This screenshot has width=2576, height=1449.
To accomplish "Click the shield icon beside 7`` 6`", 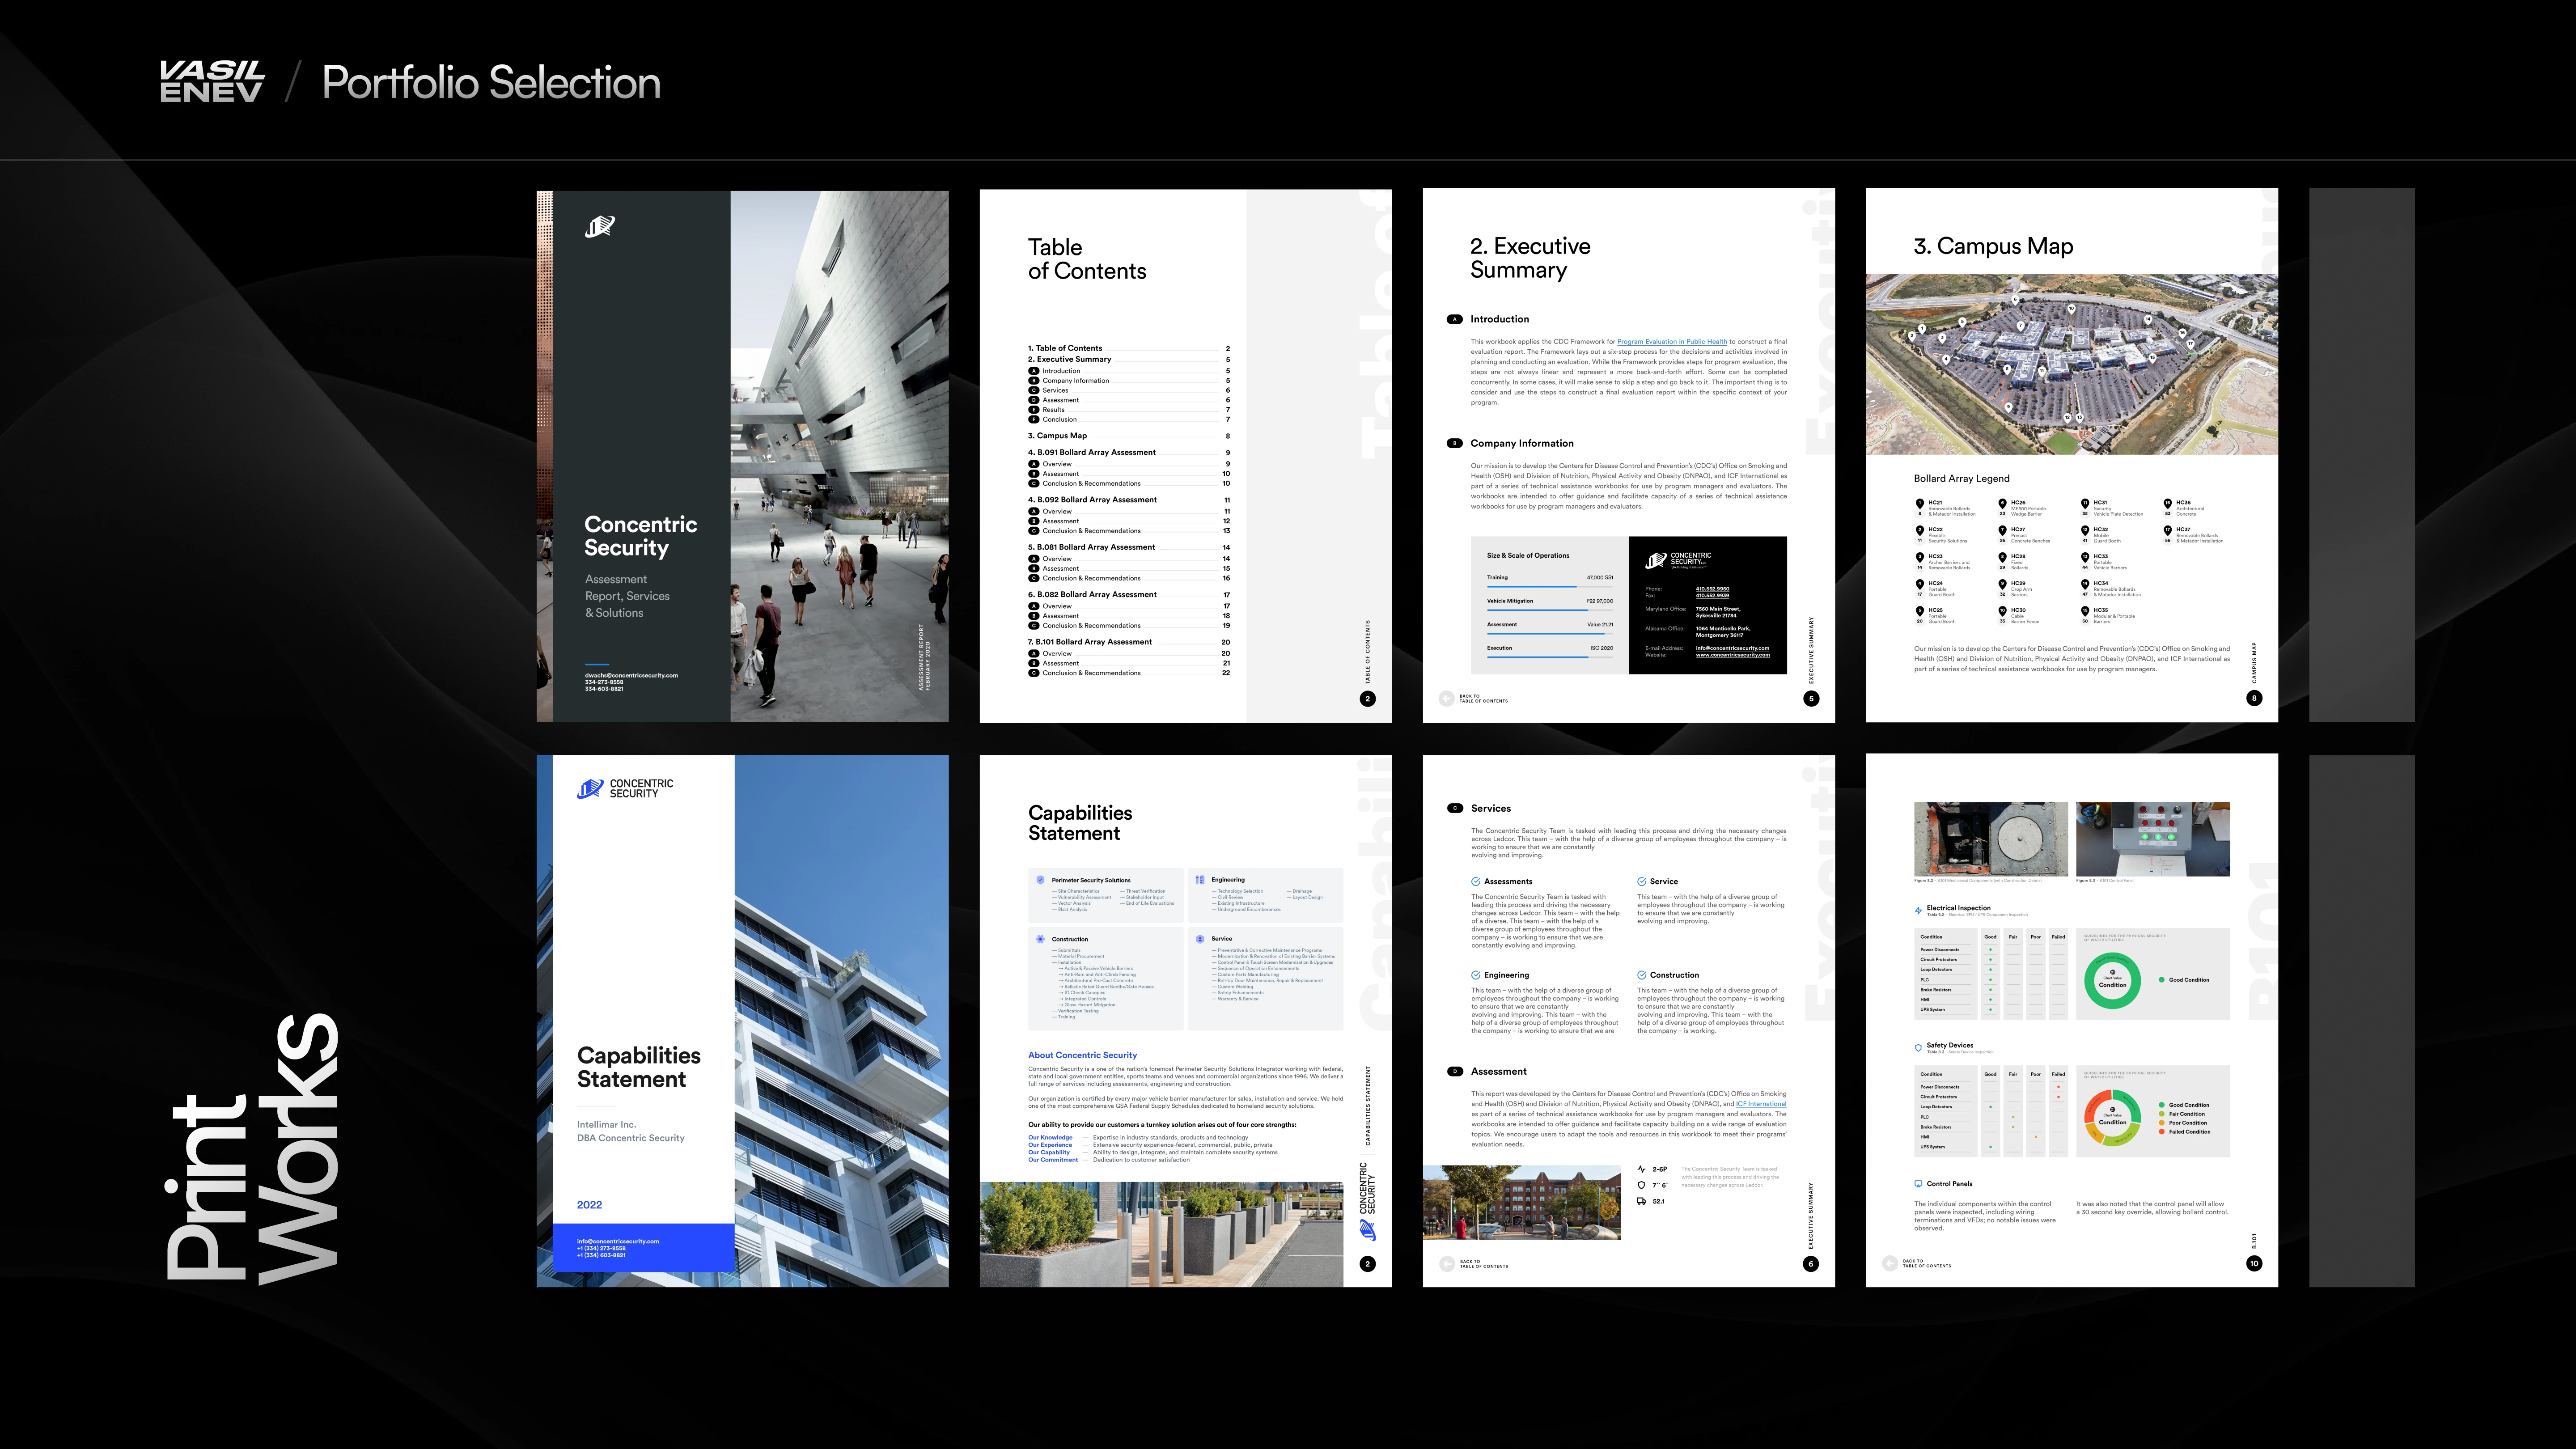I will (1641, 1185).
